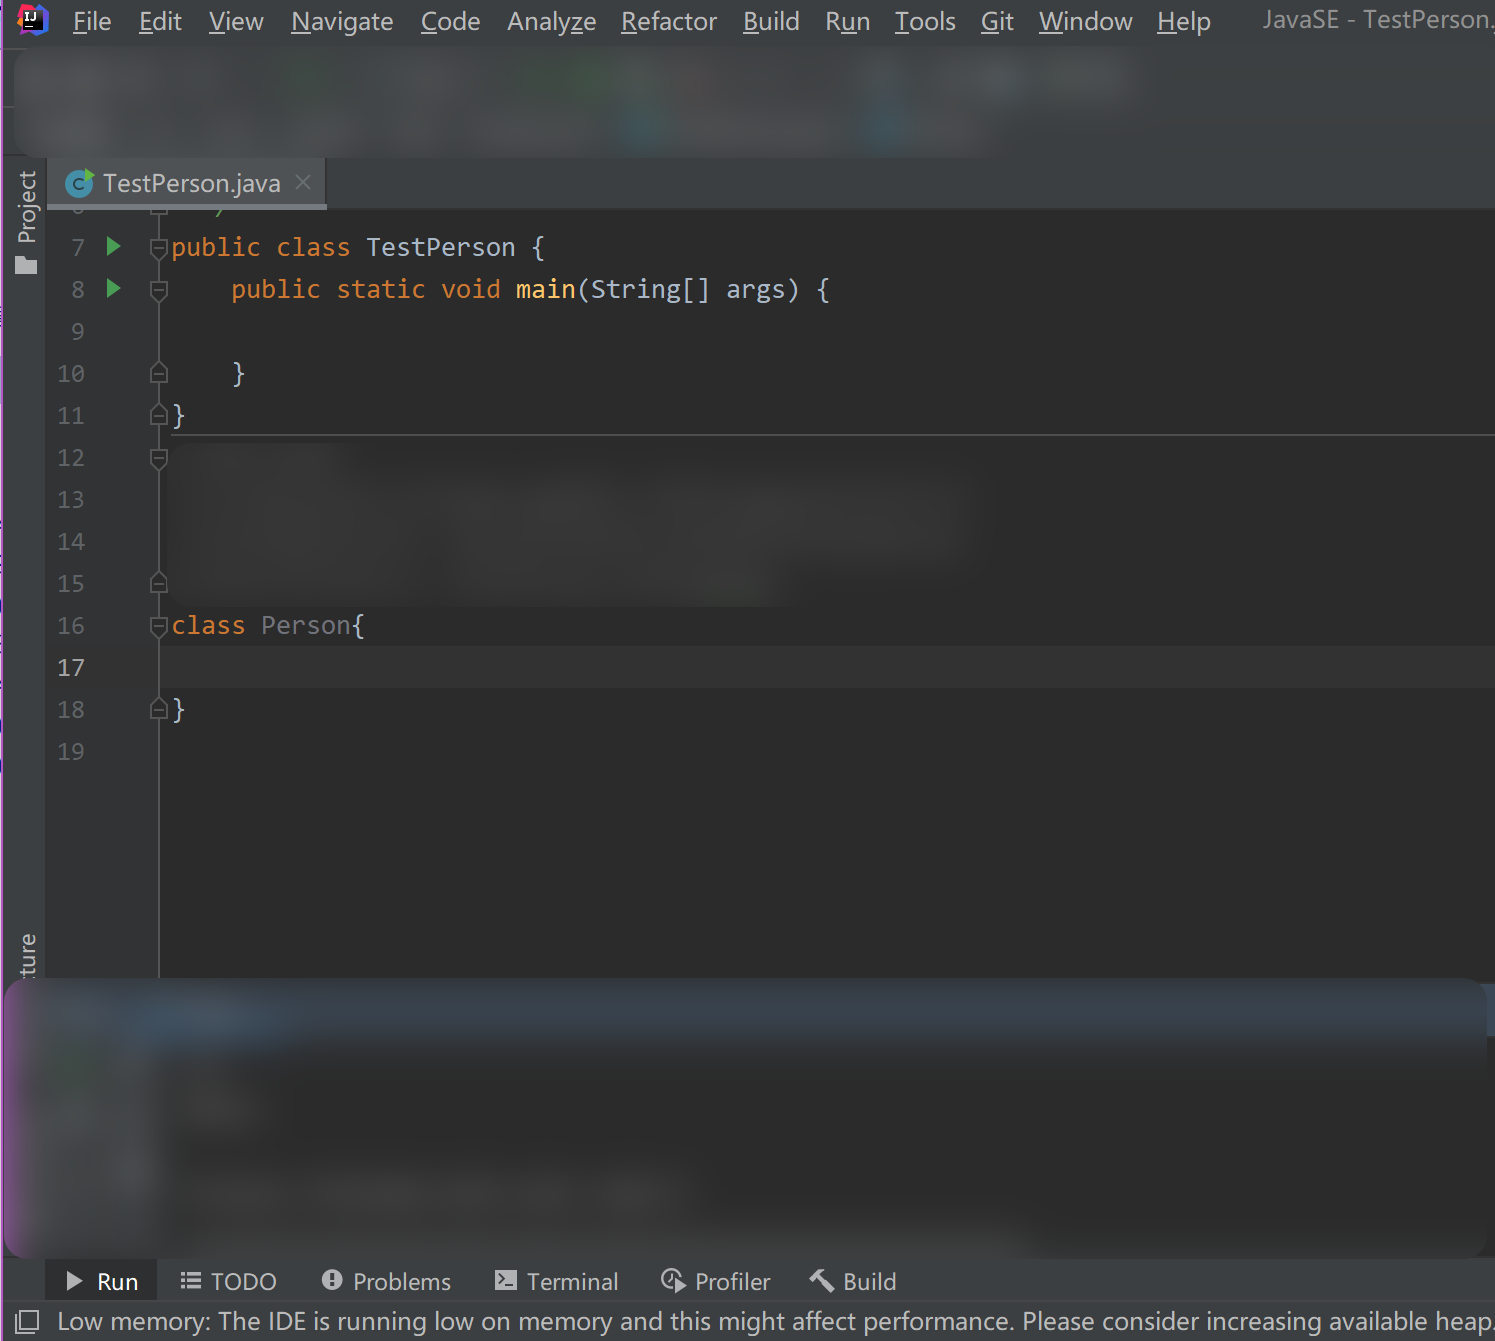Open the Terminal tool window
The width and height of the screenshot is (1495, 1341).
tap(557, 1281)
